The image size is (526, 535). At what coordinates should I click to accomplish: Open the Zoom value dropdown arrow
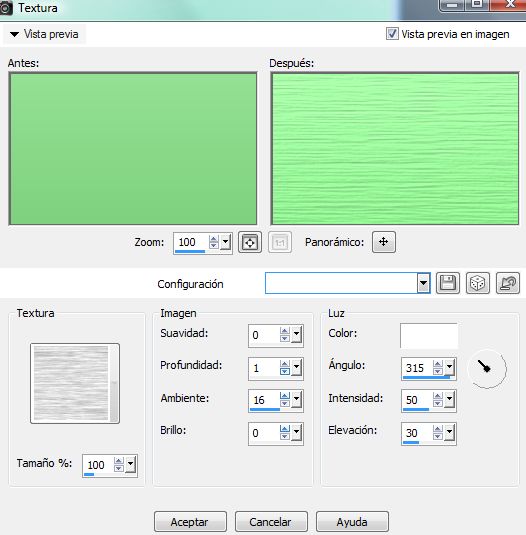225,242
